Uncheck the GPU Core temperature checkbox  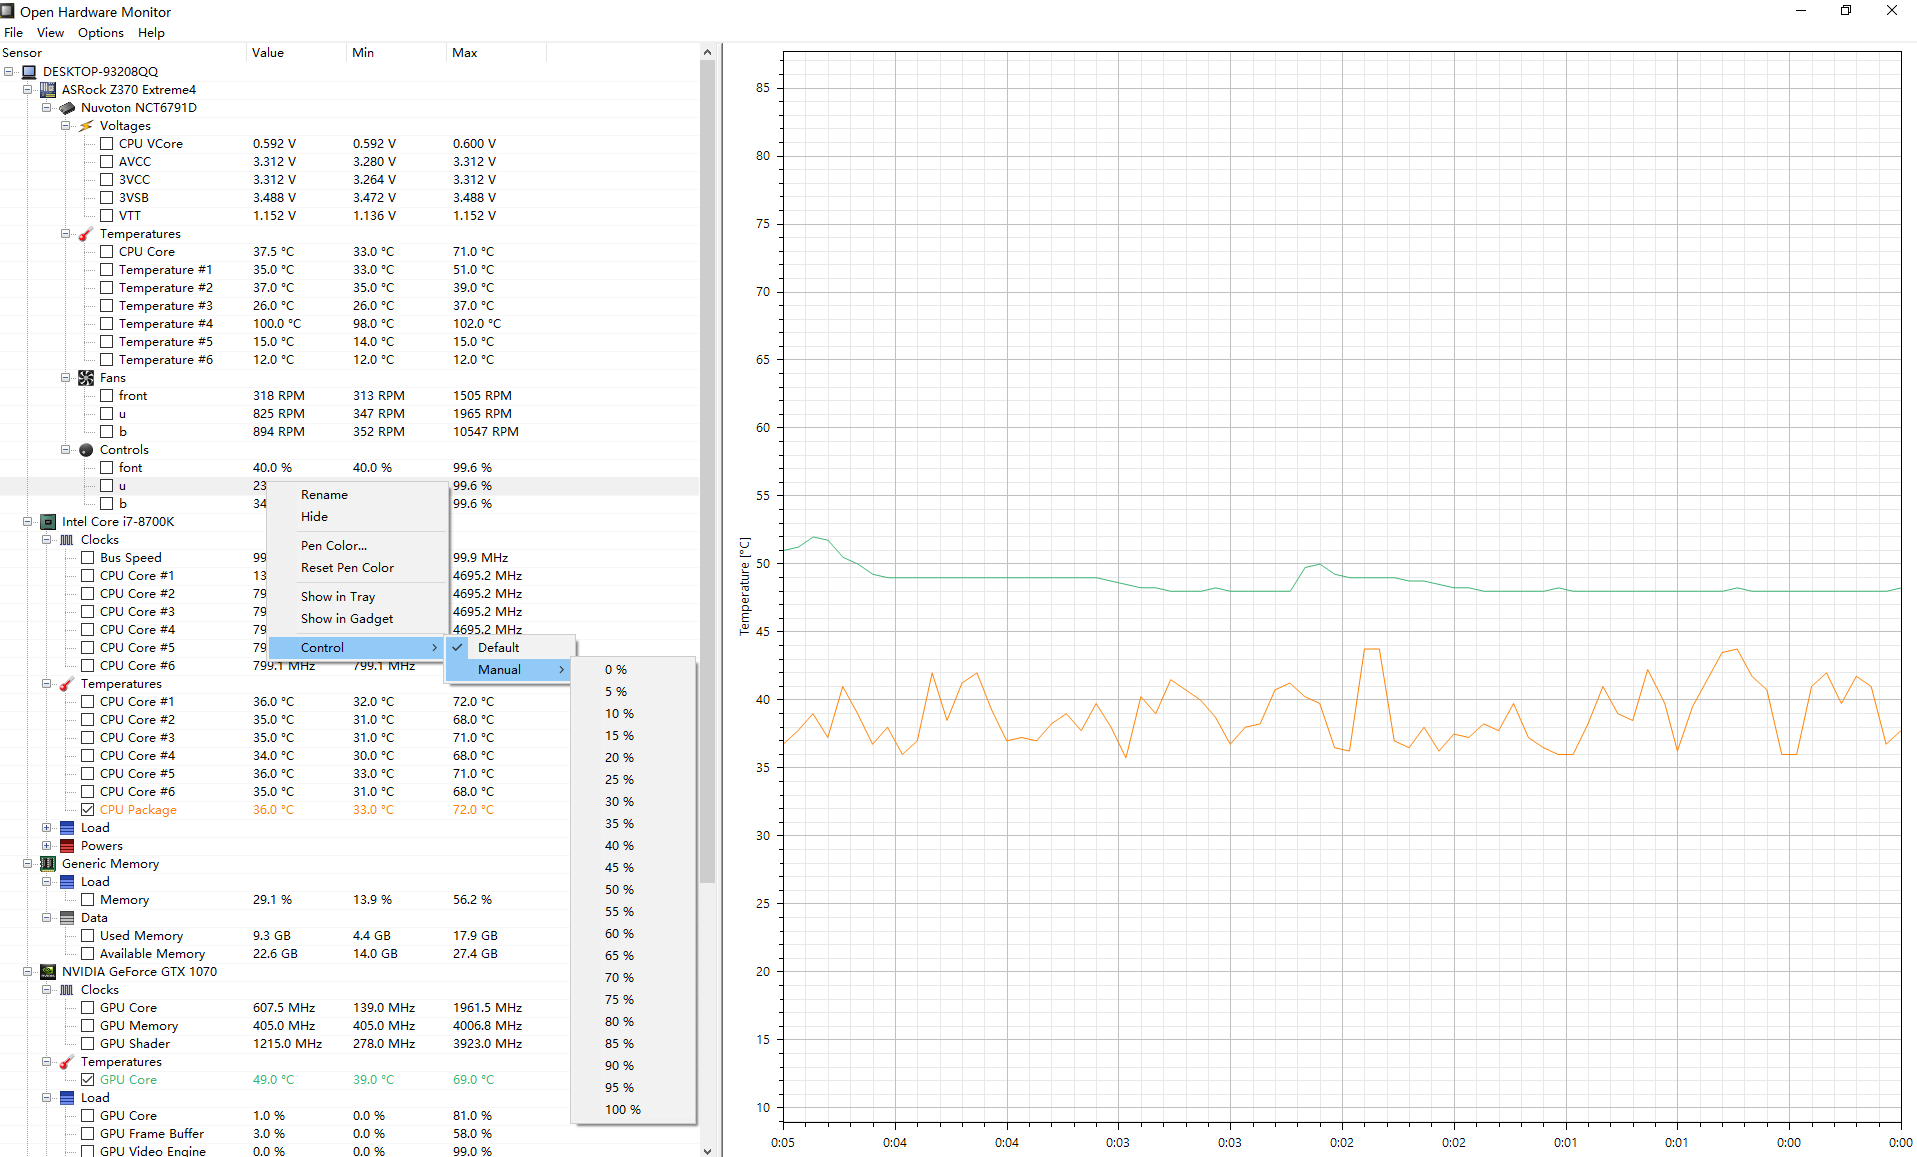click(x=88, y=1080)
